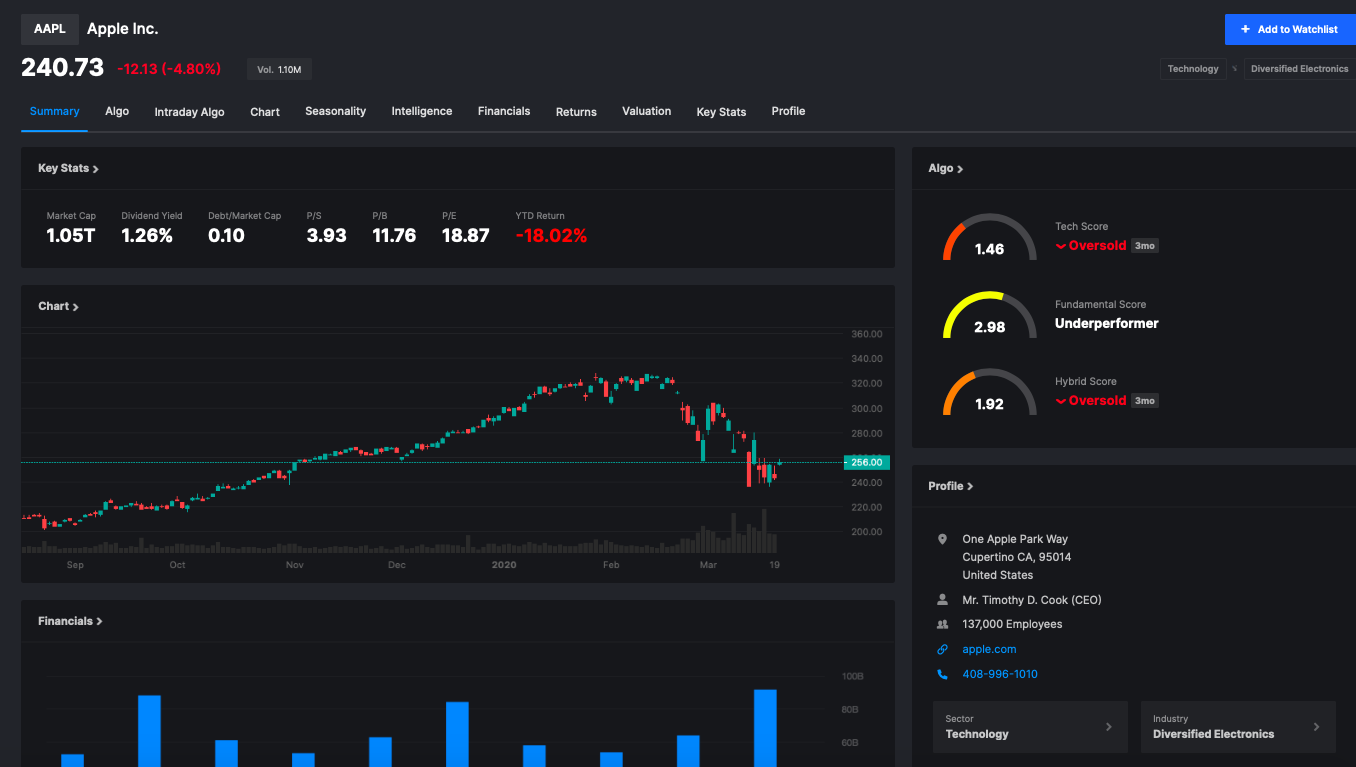Click the Tech Score Oversold down arrow
This screenshot has width=1356, height=767.
(x=1061, y=246)
